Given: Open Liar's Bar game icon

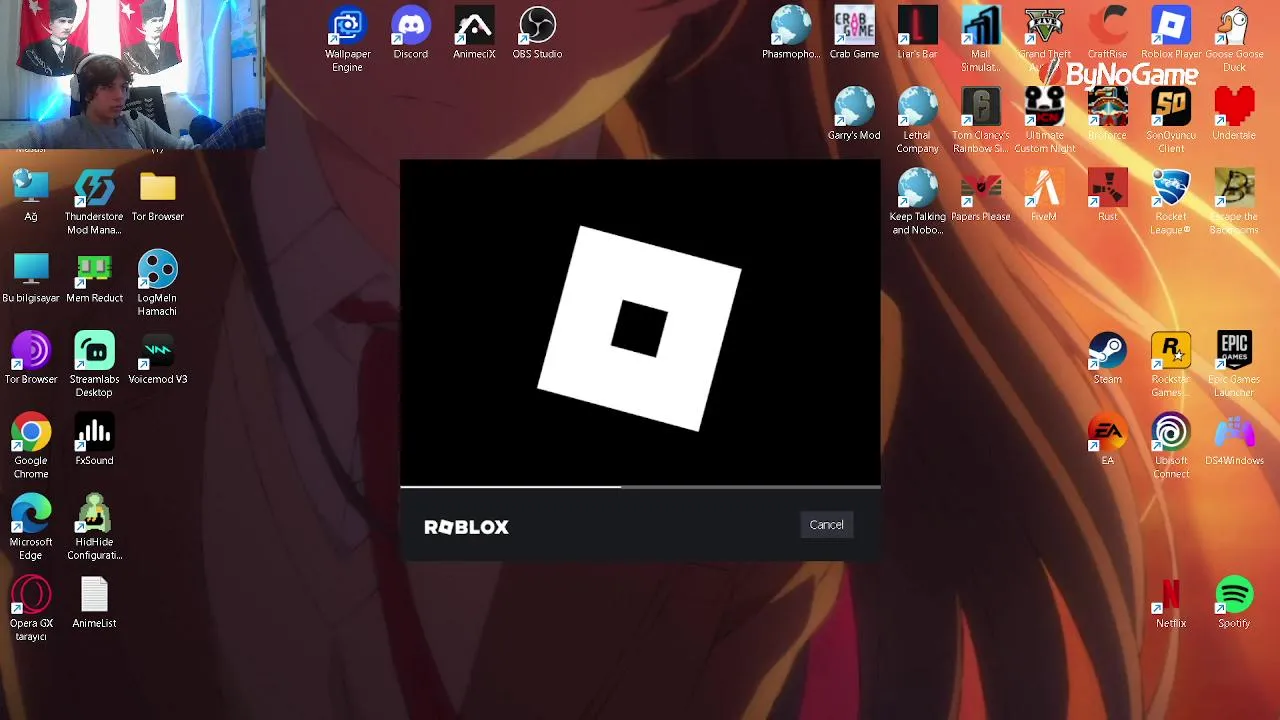Looking at the screenshot, I should 917,34.
